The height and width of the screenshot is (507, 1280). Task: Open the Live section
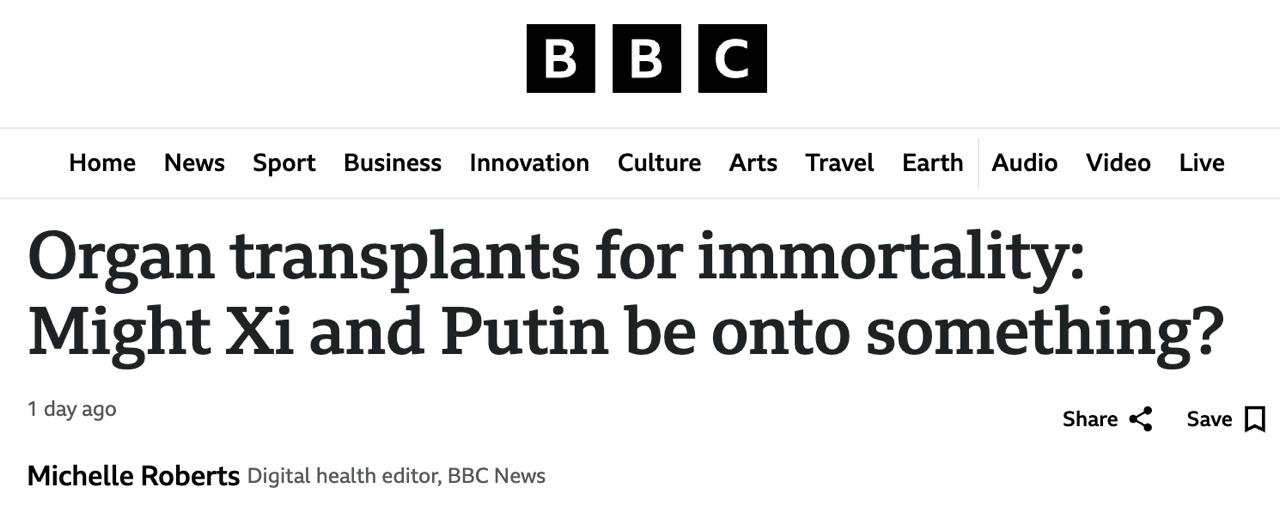[x=1201, y=163]
